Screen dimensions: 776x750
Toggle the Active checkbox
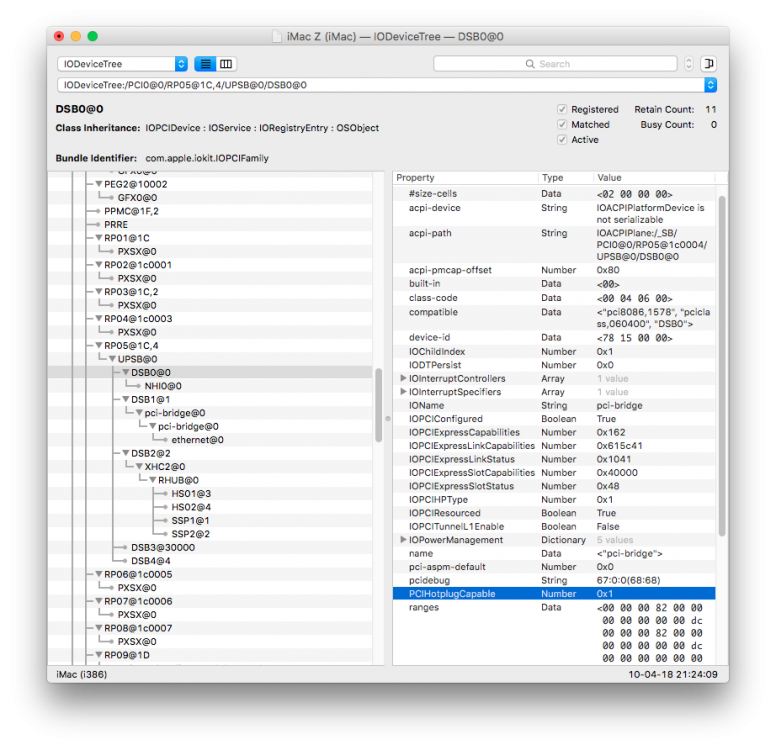pyautogui.click(x=562, y=140)
